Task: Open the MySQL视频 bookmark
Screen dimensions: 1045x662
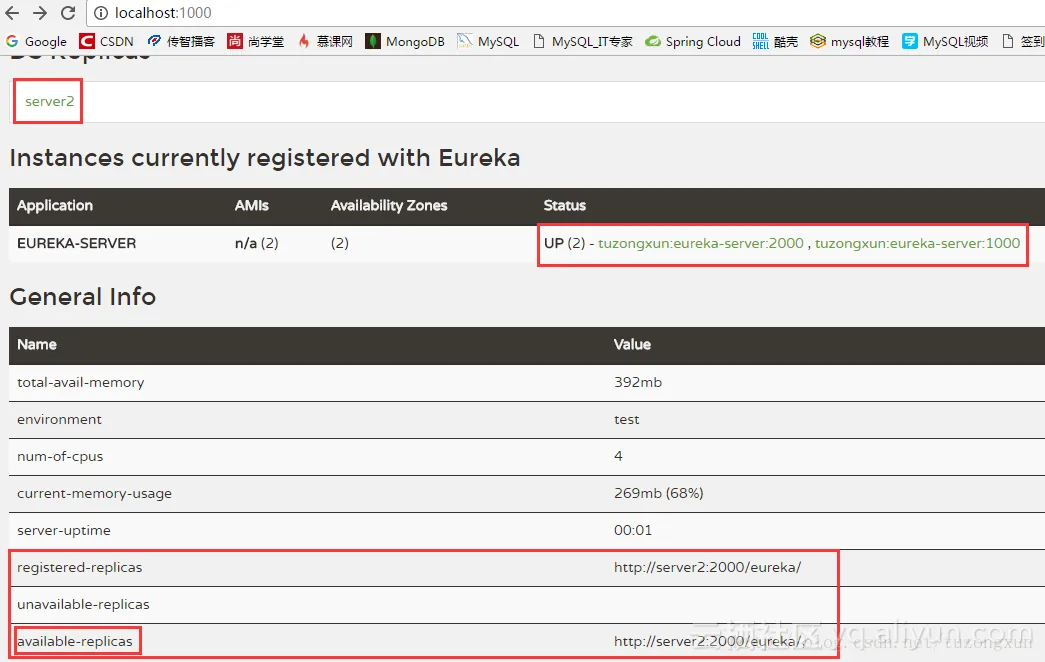Action: point(945,42)
